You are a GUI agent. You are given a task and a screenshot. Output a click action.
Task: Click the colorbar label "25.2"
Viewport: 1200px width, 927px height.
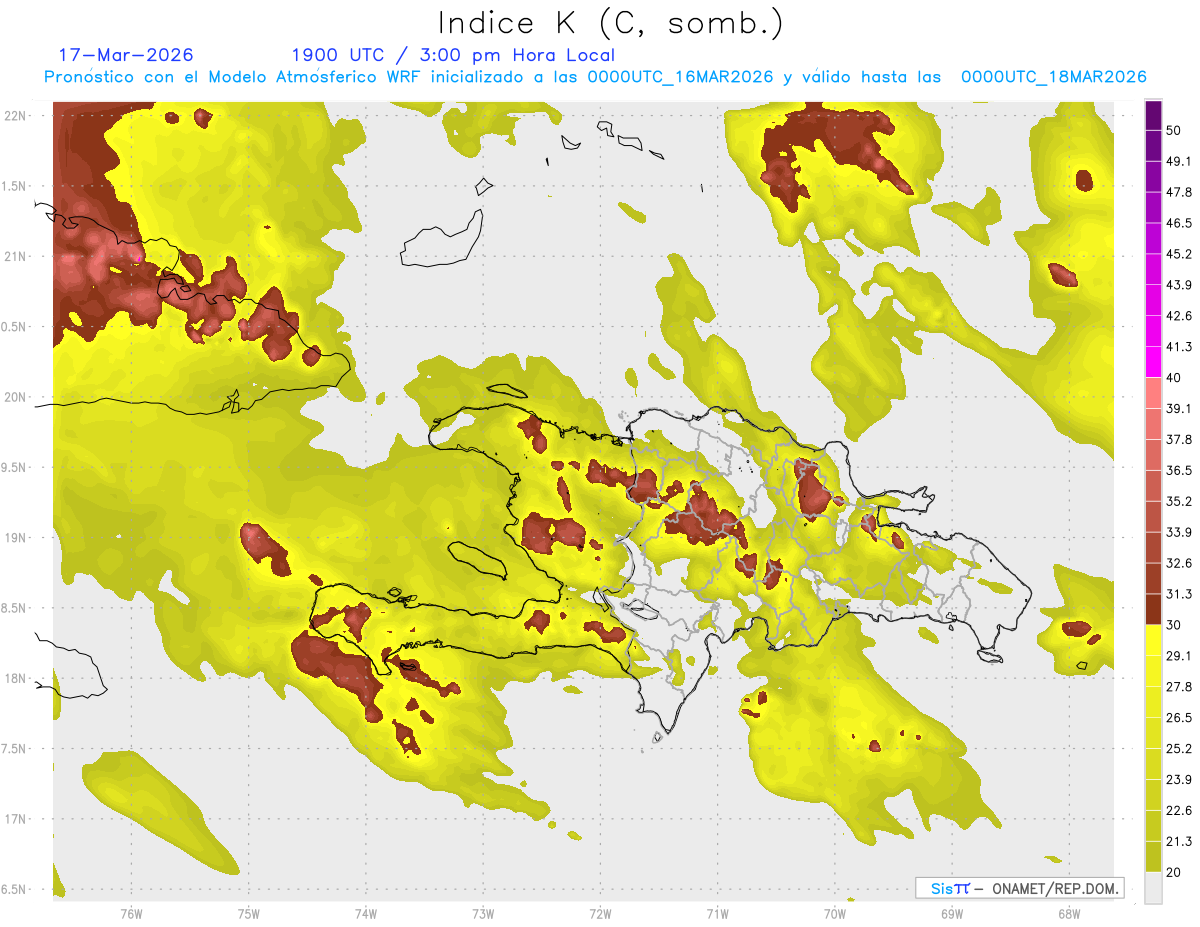1179,749
